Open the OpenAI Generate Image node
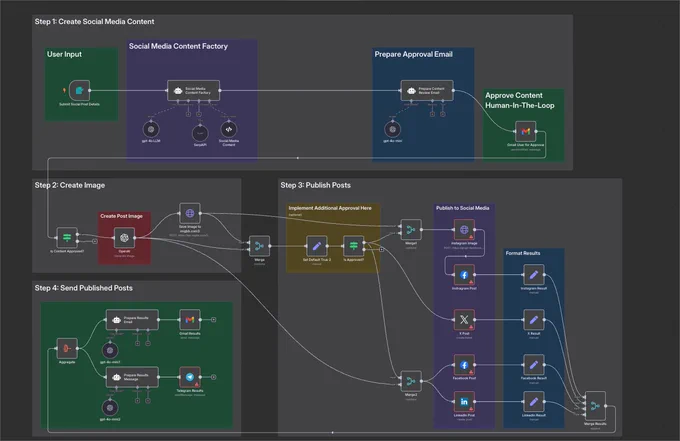 pyautogui.click(x=124, y=238)
